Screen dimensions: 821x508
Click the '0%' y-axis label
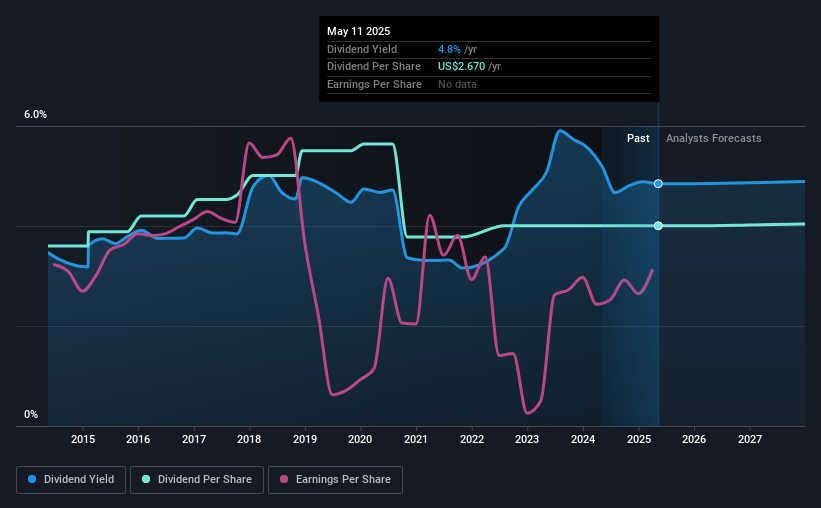[31, 414]
